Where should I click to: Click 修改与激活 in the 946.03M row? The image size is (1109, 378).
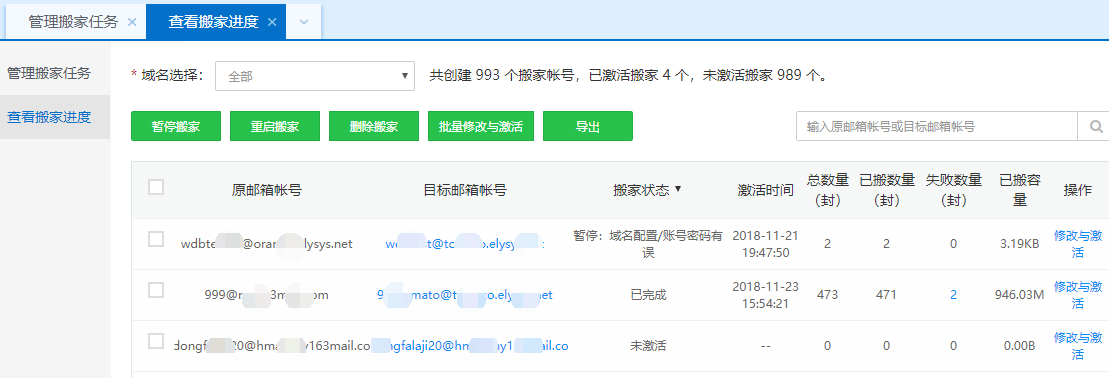1077,294
